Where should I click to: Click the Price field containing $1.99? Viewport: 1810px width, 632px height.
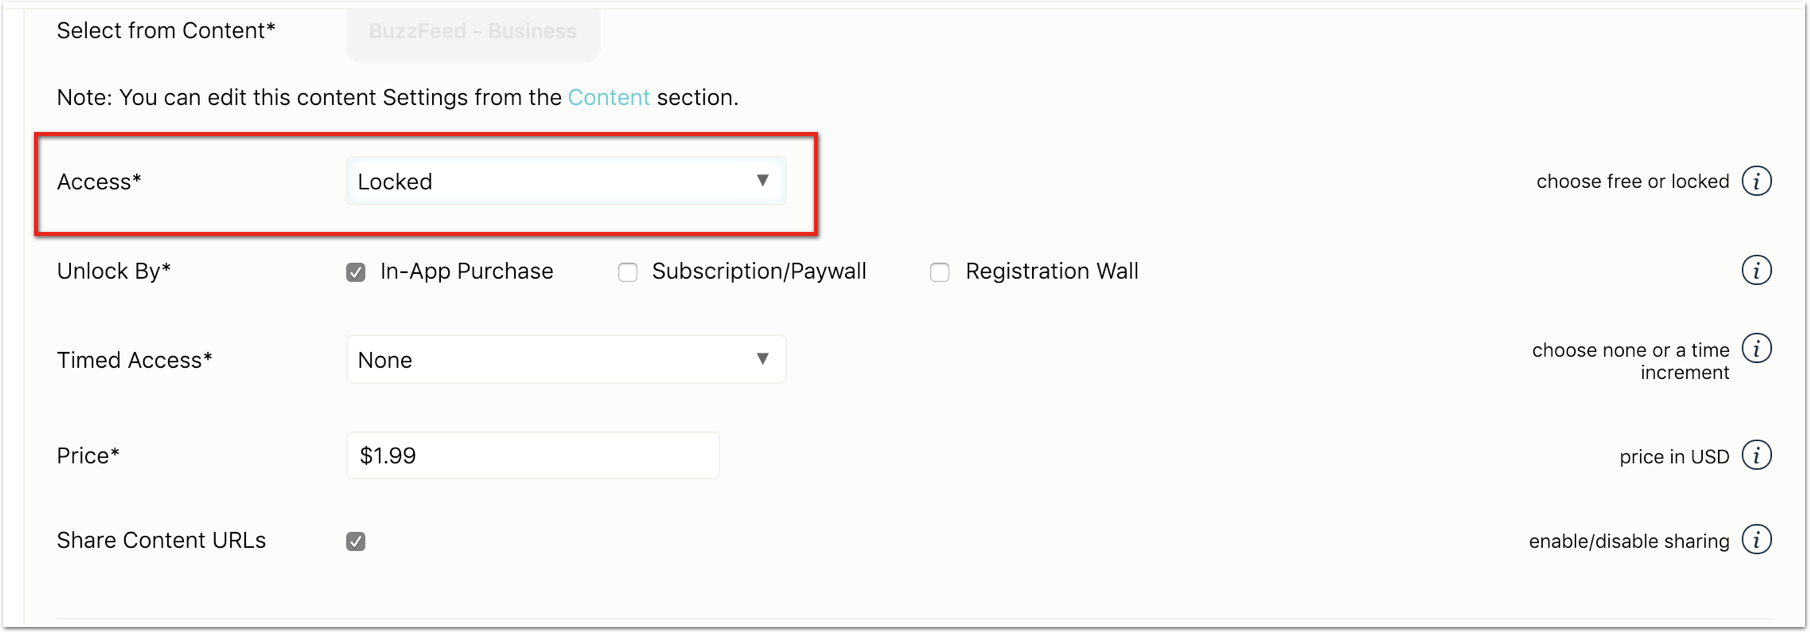pyautogui.click(x=533, y=455)
